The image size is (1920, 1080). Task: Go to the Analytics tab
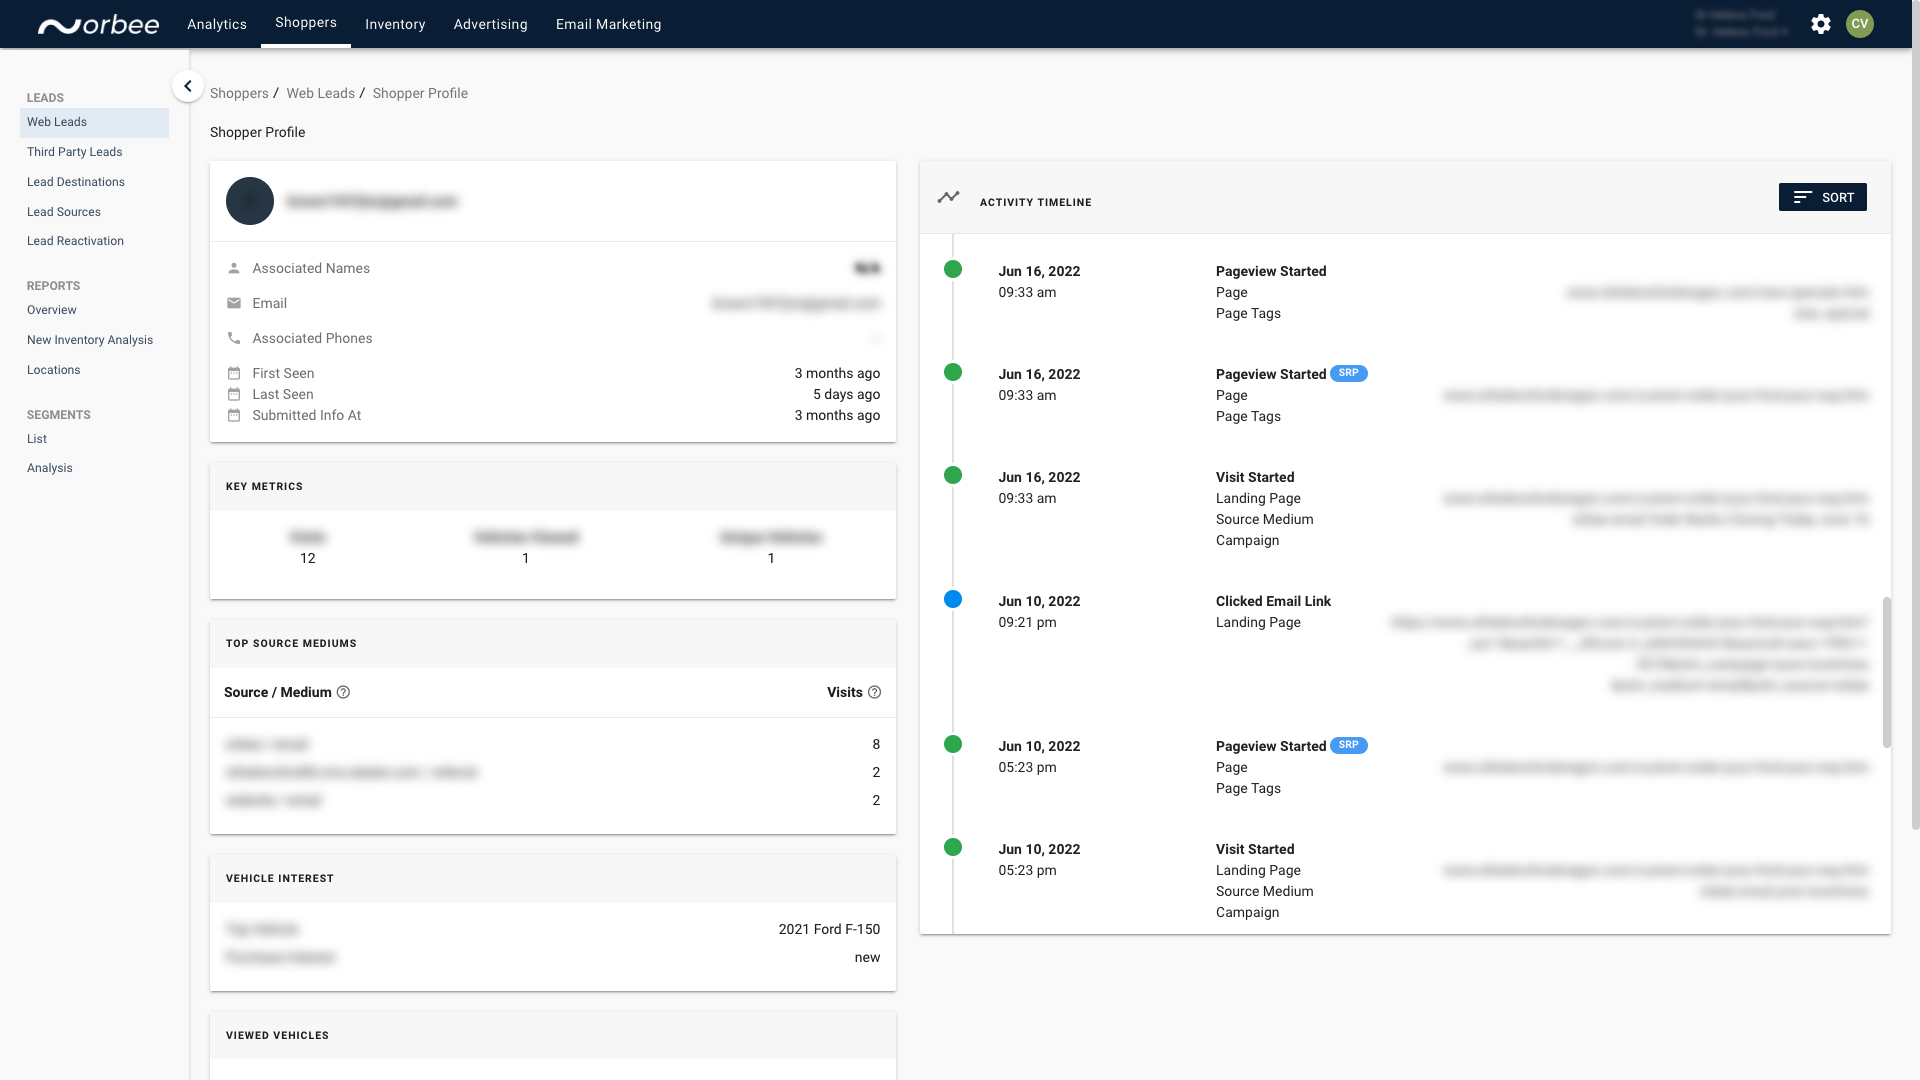click(x=217, y=24)
